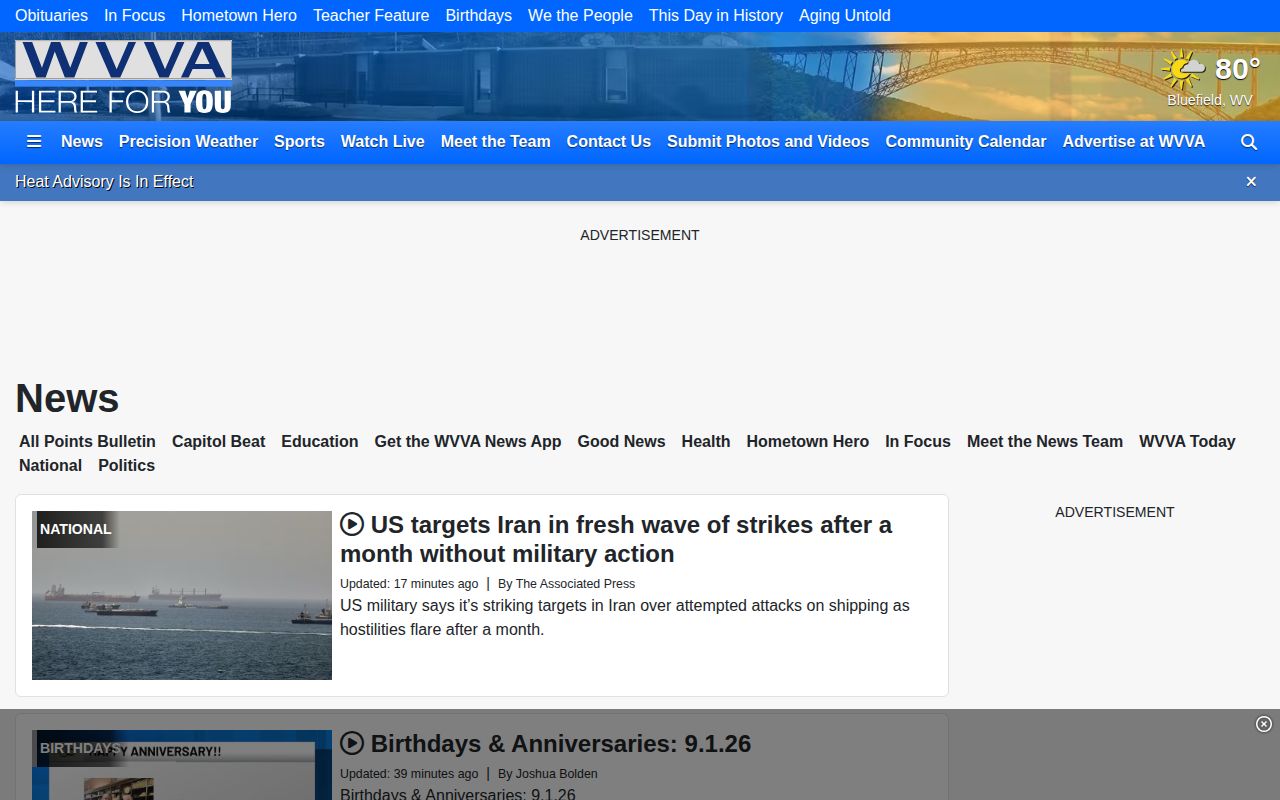This screenshot has height=800, width=1280.
Task: Dismiss the Heat Advisory alert banner
Action: (1251, 181)
